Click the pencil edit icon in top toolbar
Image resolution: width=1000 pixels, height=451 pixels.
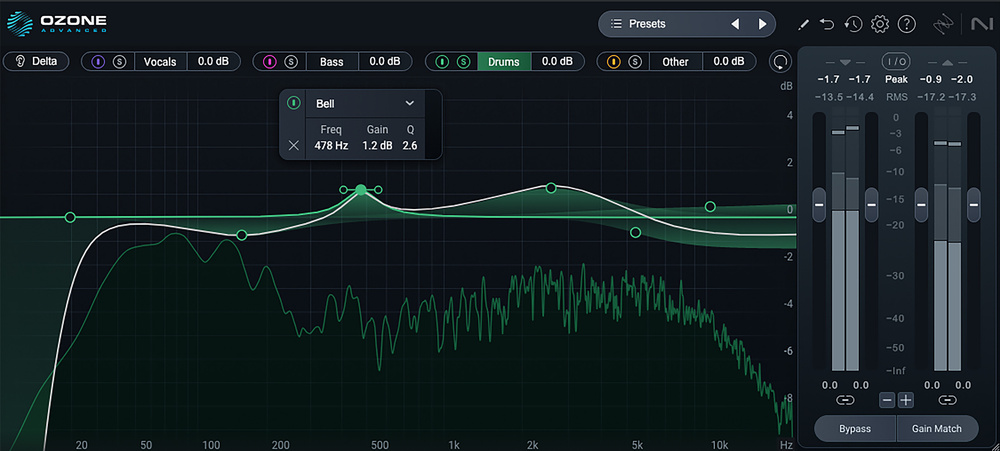[x=805, y=23]
